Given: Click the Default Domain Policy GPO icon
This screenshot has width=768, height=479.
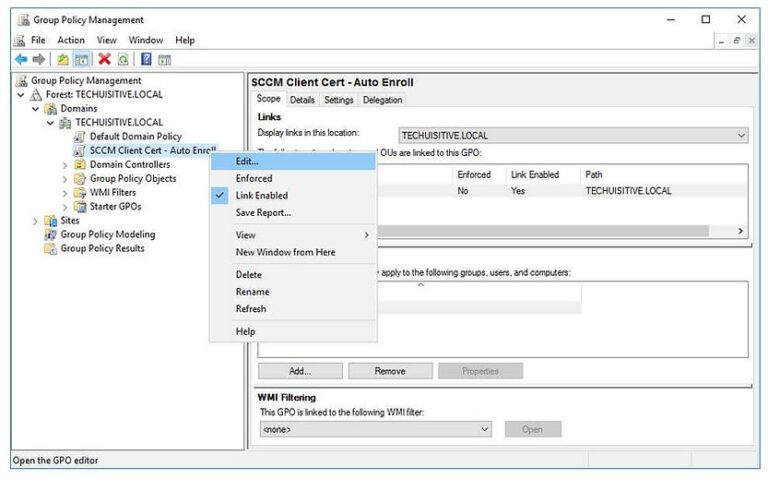Looking at the screenshot, I should pos(80,137).
